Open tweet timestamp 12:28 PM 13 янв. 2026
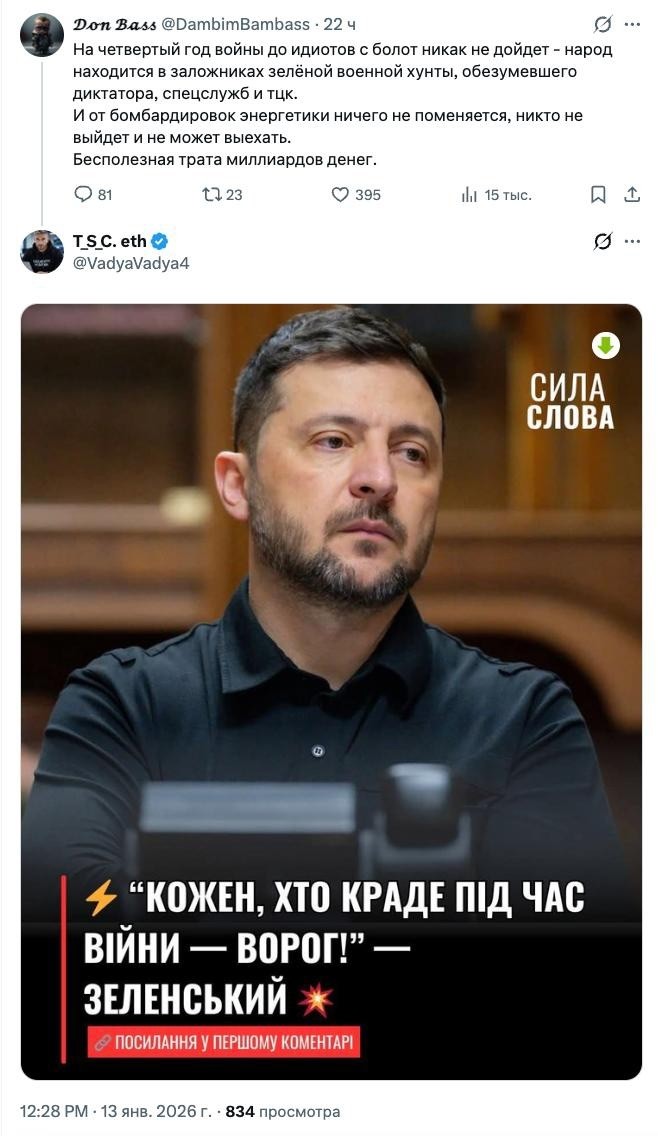Screen dimensions: 658x1136 click(117, 1111)
